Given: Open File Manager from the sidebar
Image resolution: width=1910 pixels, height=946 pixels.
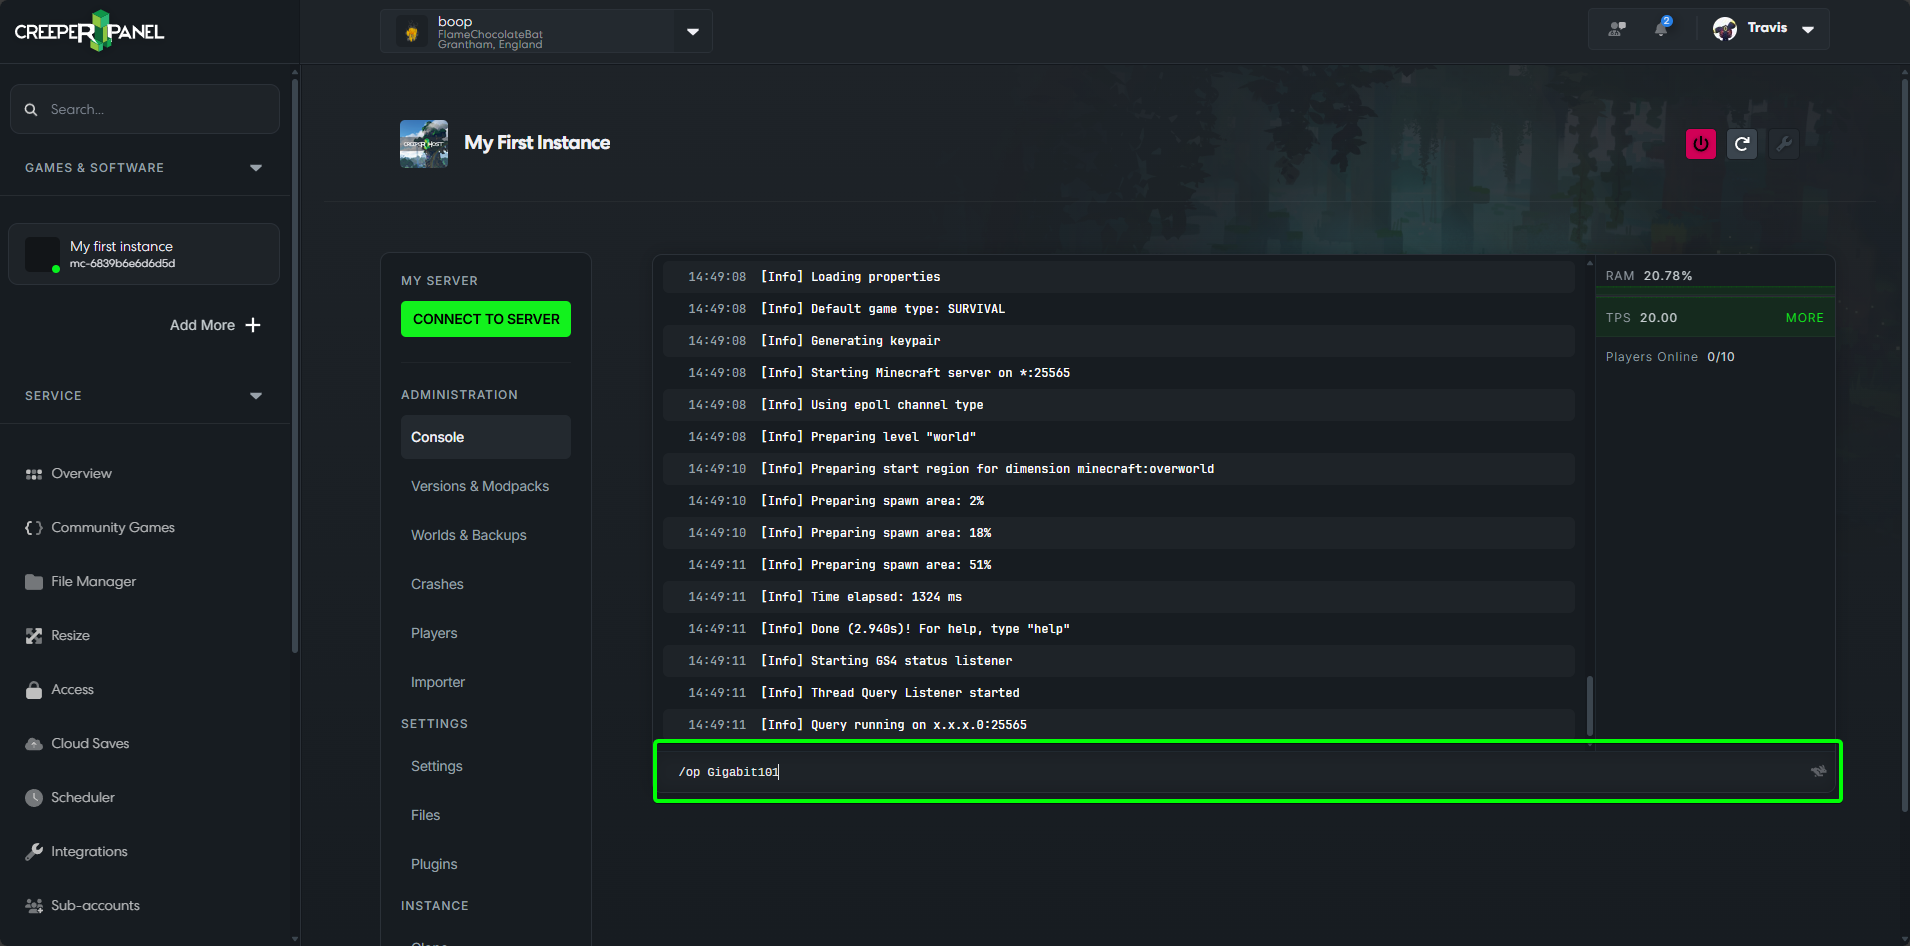Looking at the screenshot, I should click(93, 581).
